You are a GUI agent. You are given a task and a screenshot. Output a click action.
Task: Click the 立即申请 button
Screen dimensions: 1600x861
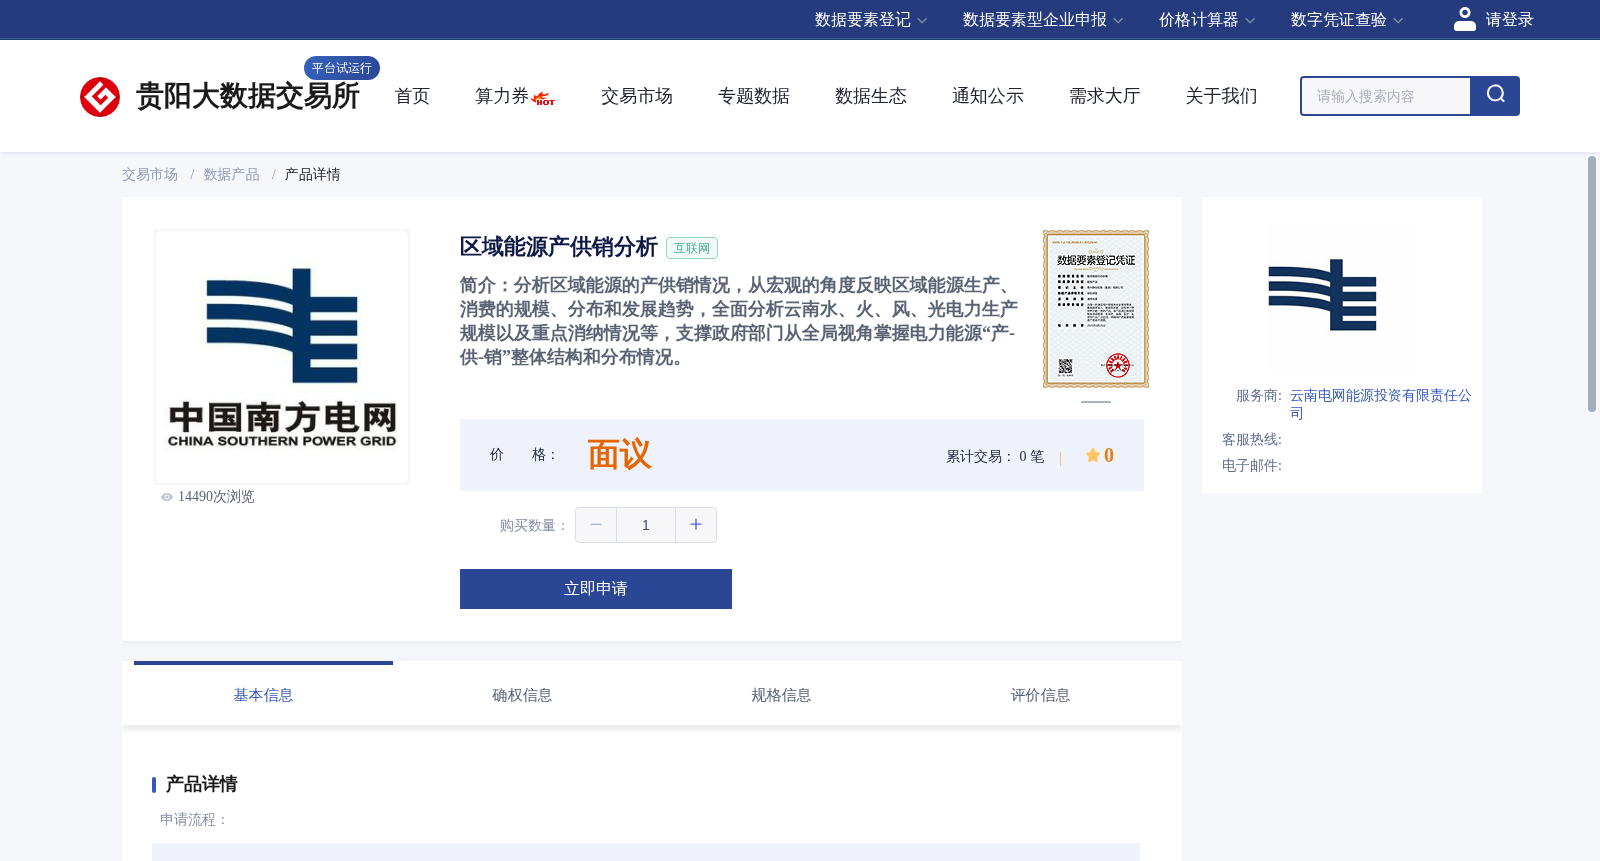point(596,589)
